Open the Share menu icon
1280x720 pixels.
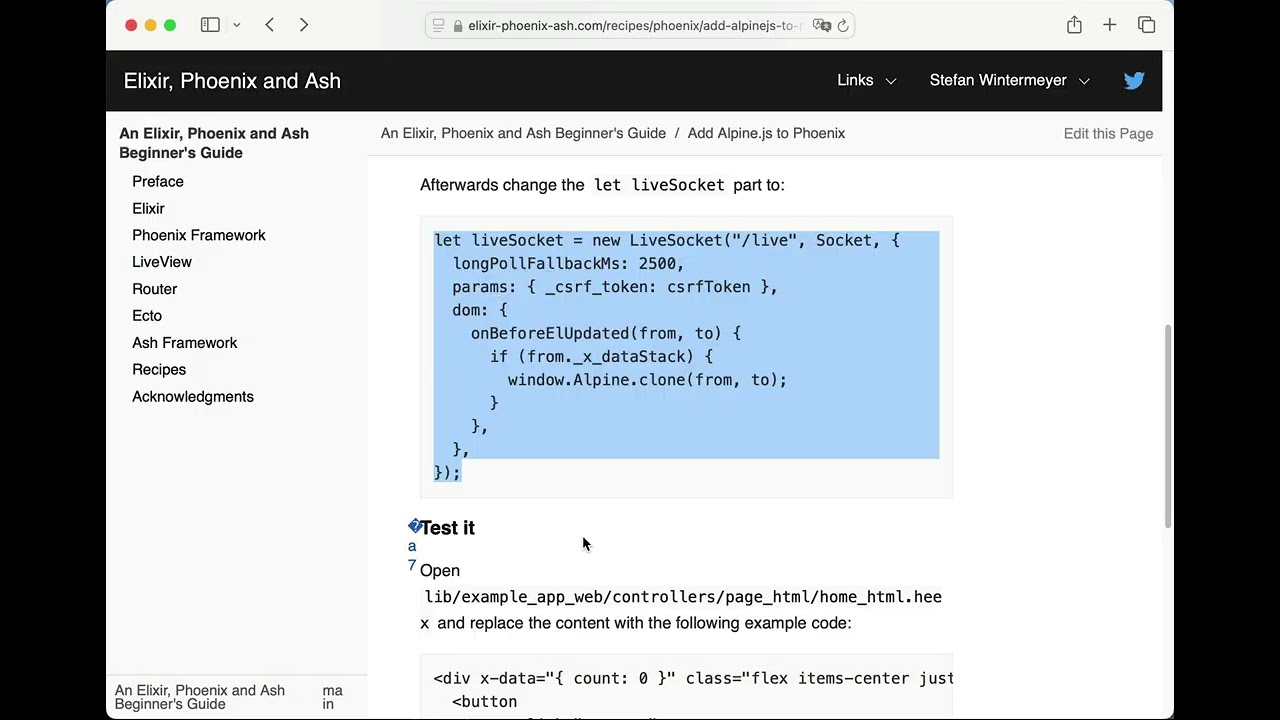pyautogui.click(x=1074, y=25)
